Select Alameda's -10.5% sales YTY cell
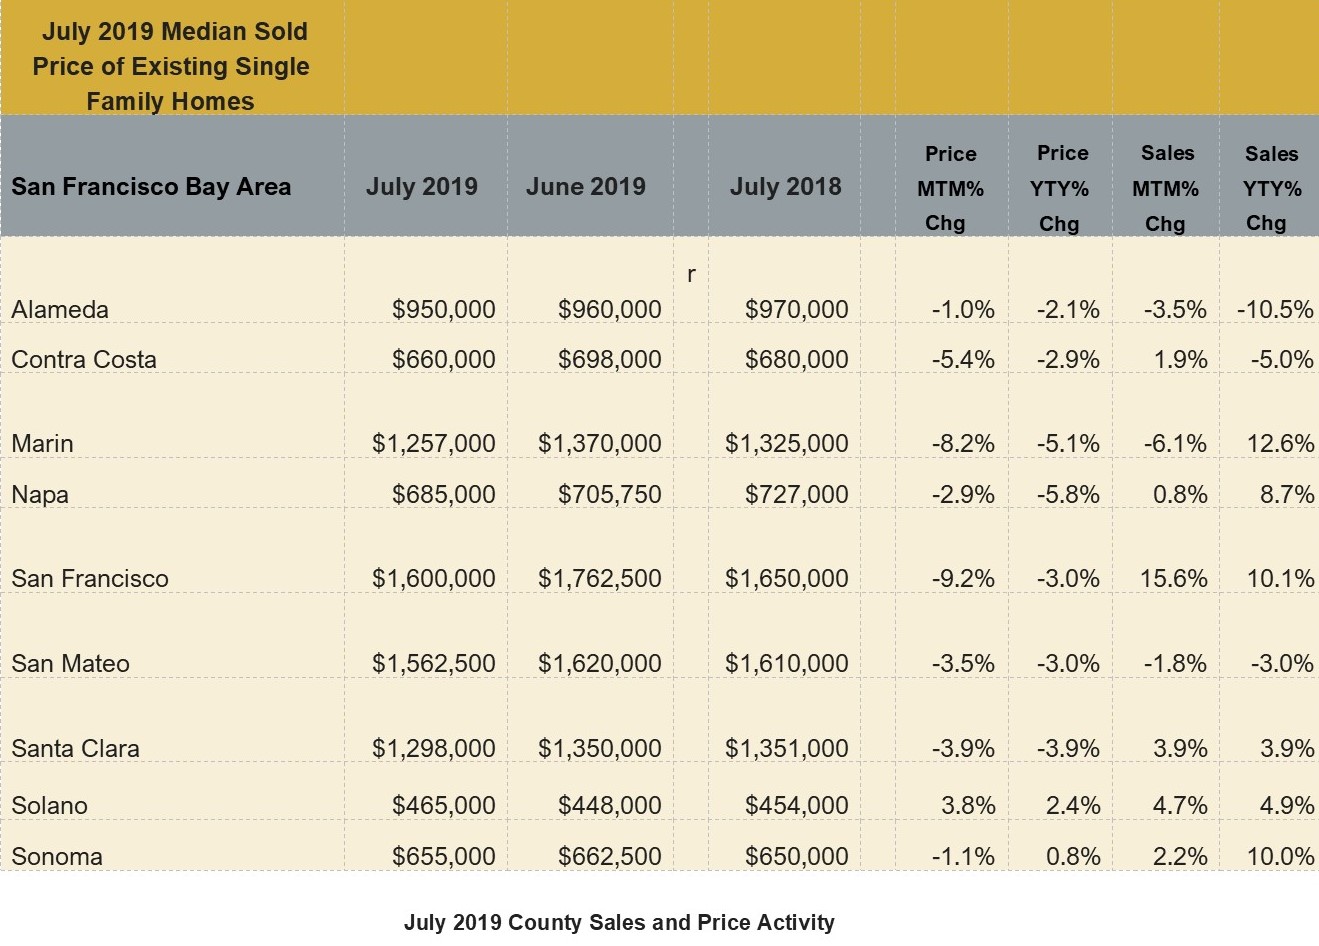Screen dimensions: 1319x946 (1275, 310)
